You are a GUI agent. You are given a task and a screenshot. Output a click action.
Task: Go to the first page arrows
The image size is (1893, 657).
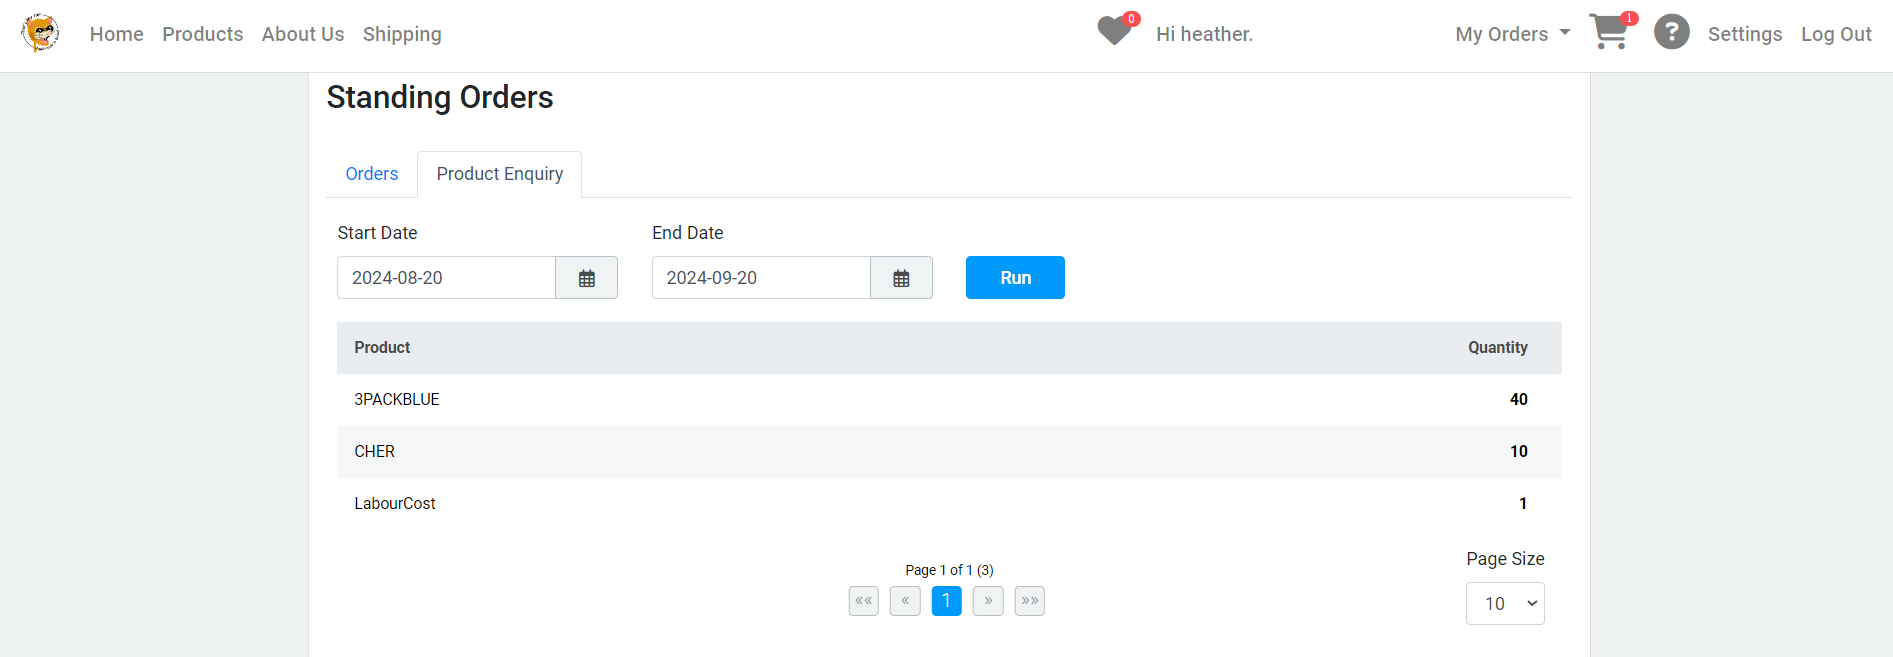point(864,601)
